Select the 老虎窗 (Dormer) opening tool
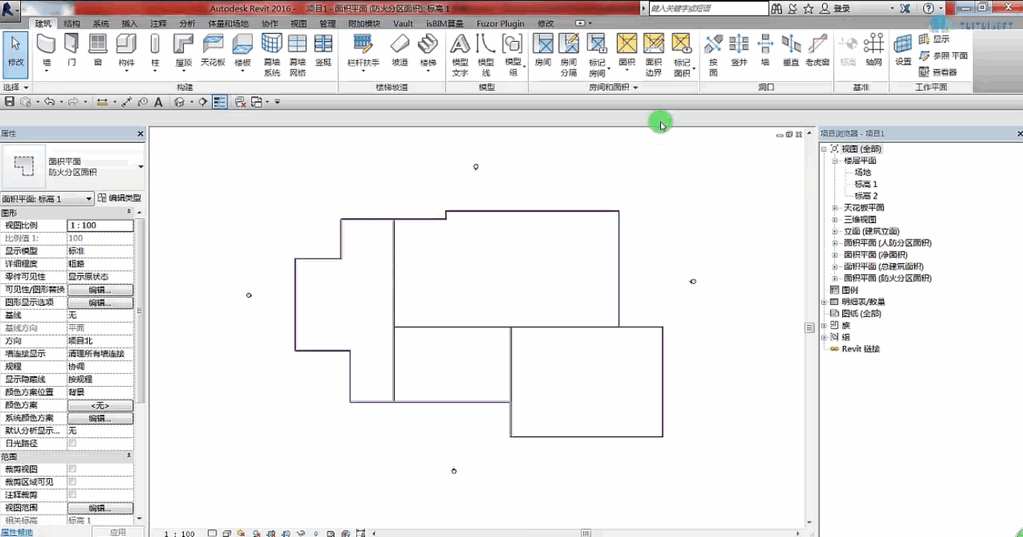Screen dimensions: 1023x537 (817, 51)
